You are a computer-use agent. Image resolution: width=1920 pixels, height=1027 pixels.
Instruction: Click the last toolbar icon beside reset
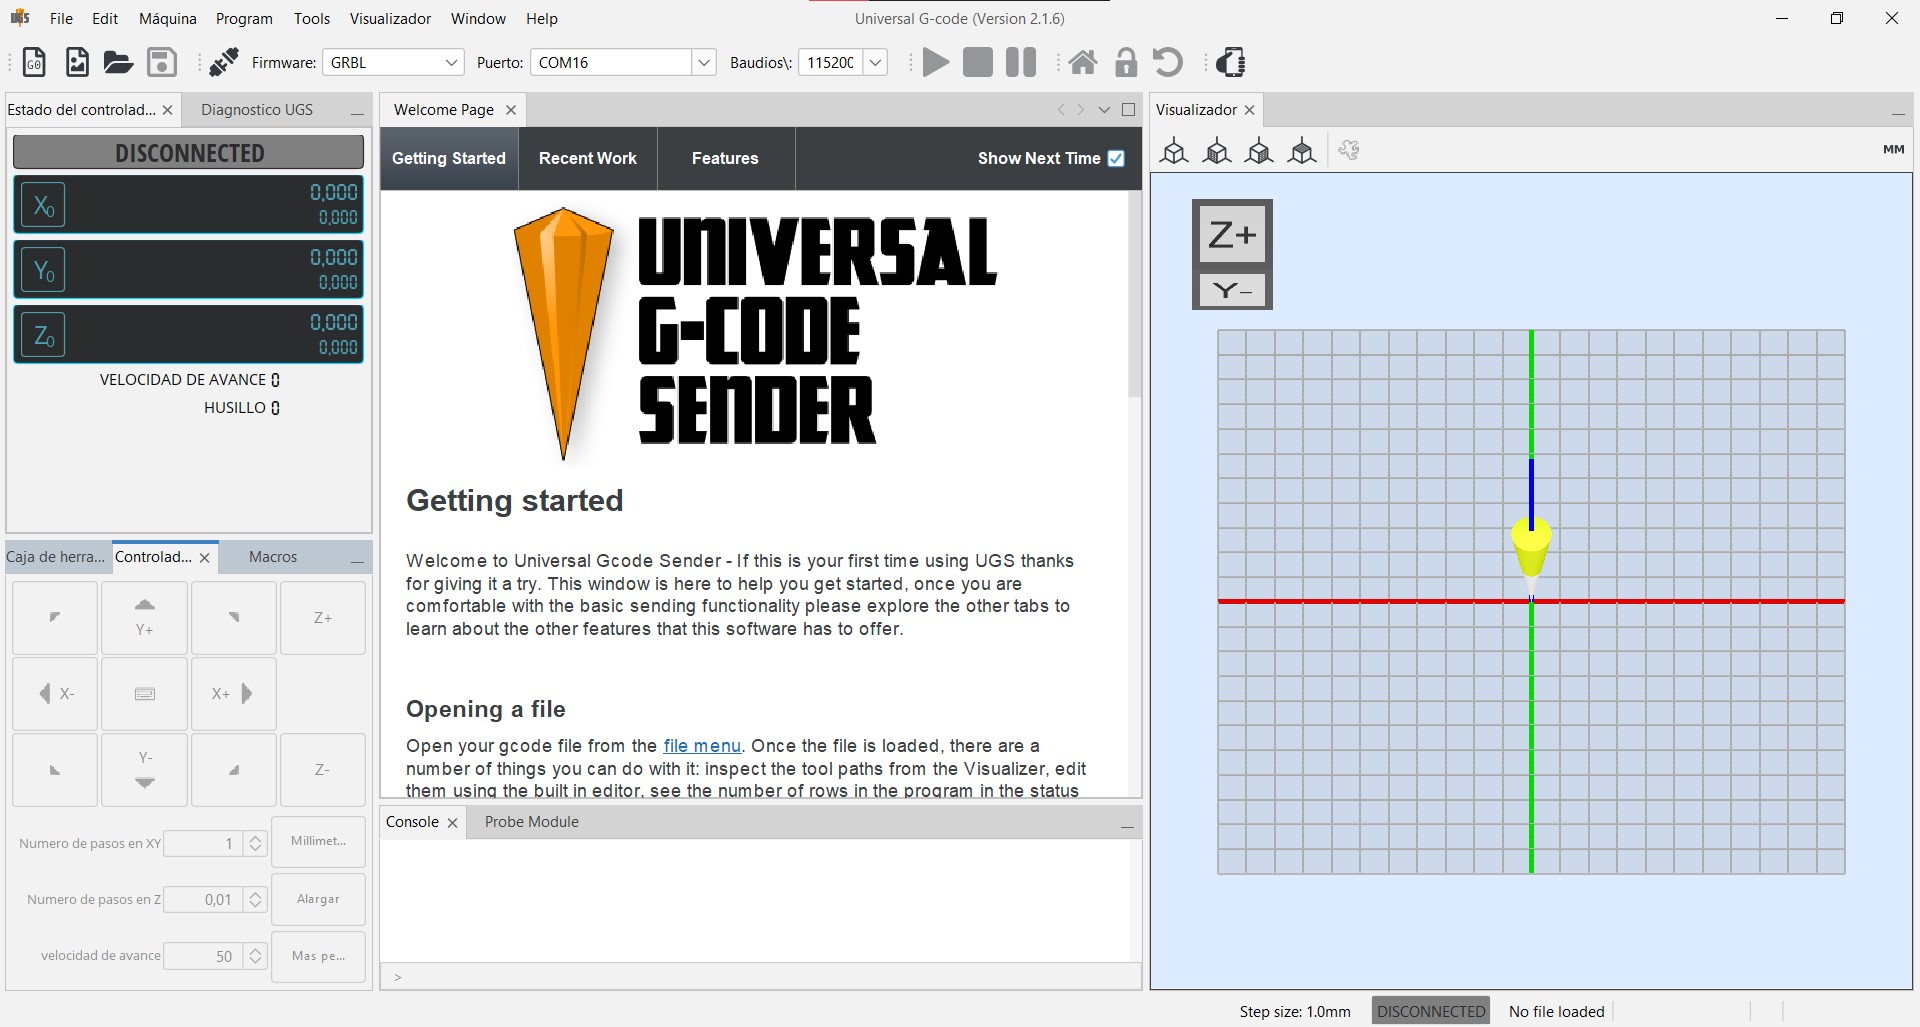click(x=1231, y=62)
